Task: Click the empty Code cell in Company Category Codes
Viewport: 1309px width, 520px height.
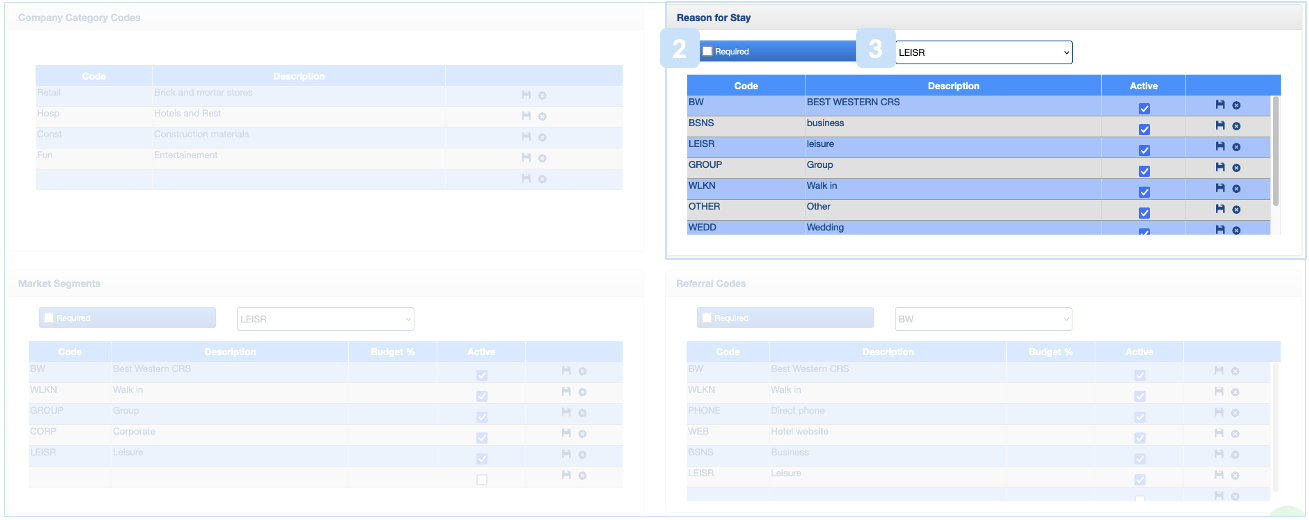Action: [94, 179]
